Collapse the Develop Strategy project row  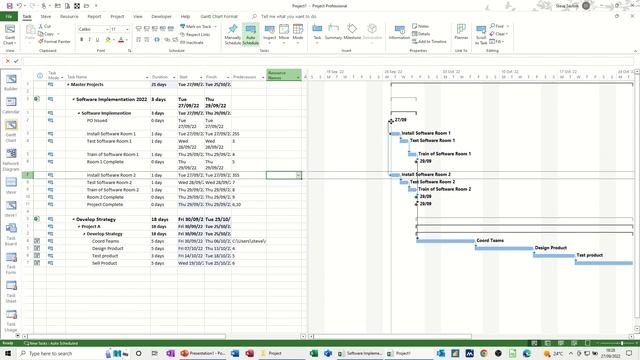[x=73, y=219]
